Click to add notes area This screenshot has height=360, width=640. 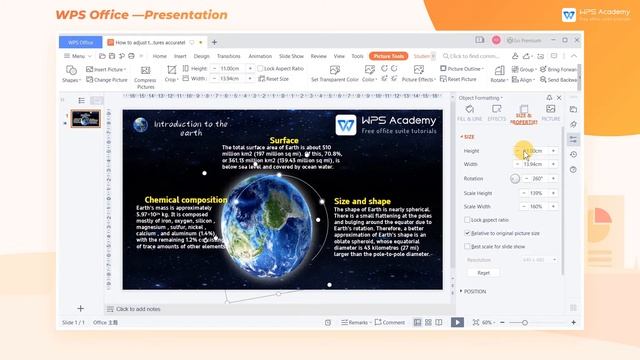click(x=138, y=309)
